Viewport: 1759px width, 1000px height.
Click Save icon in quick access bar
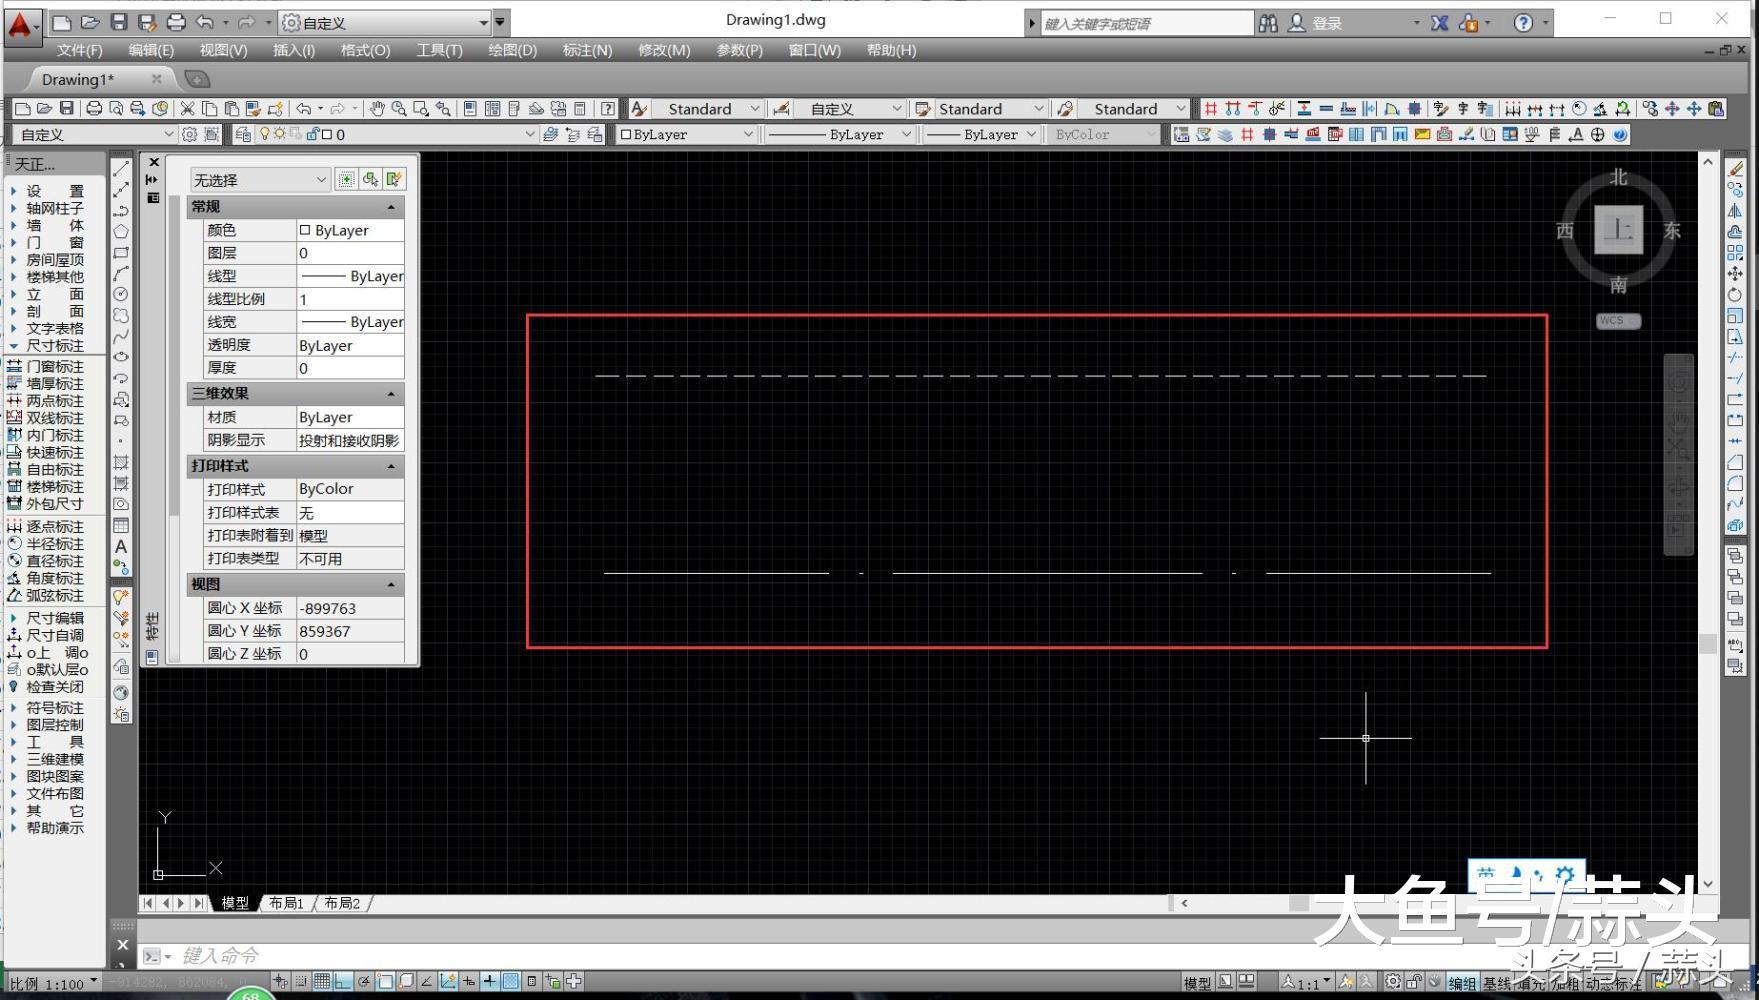118,22
